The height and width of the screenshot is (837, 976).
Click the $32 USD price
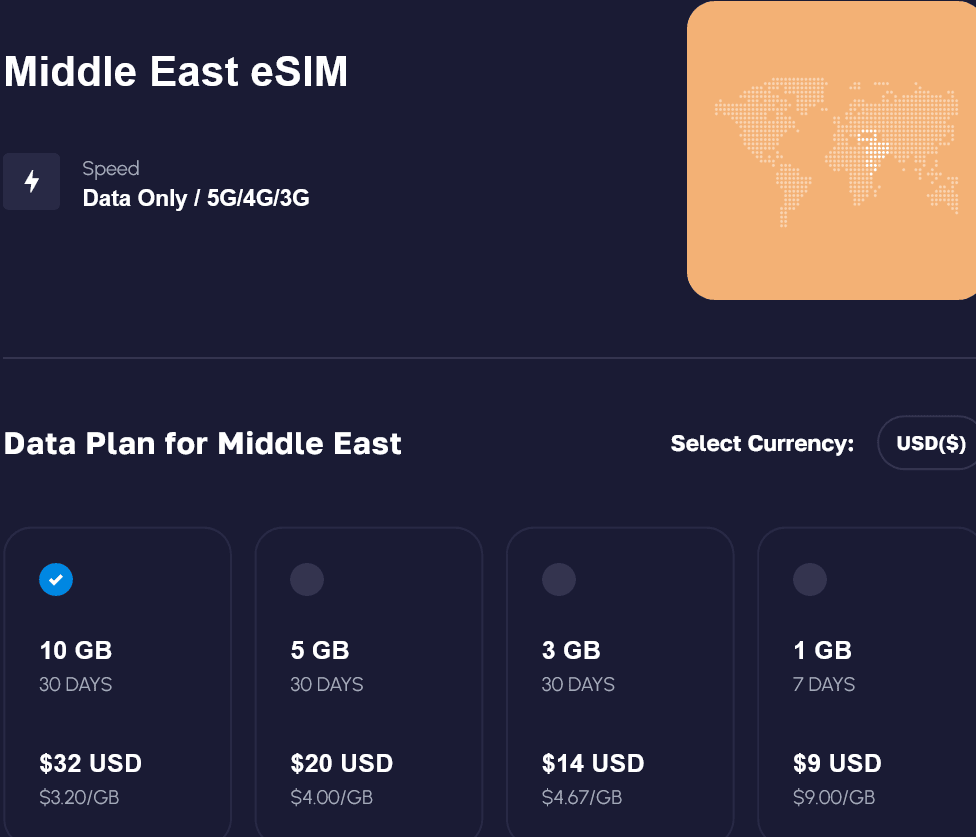pyautogui.click(x=91, y=764)
